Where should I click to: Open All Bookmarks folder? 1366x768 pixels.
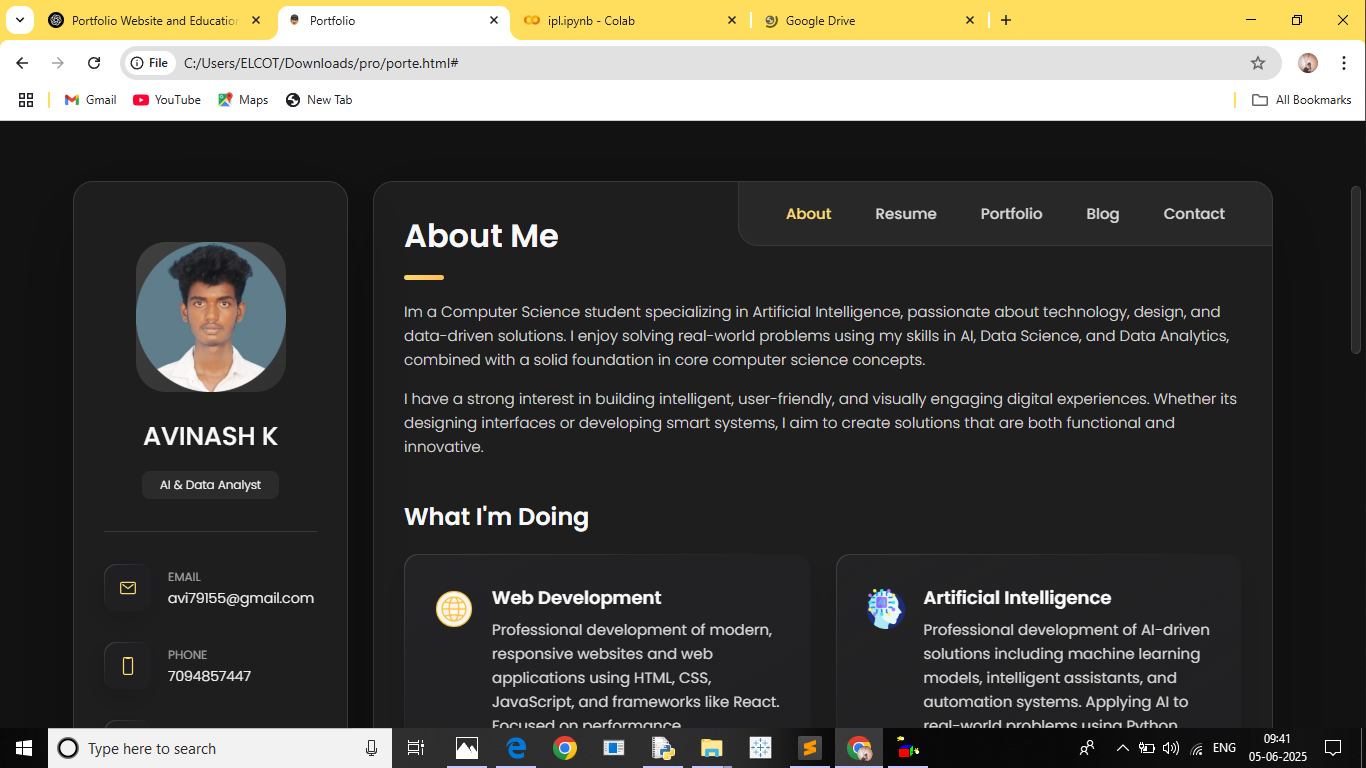pyautogui.click(x=1302, y=100)
